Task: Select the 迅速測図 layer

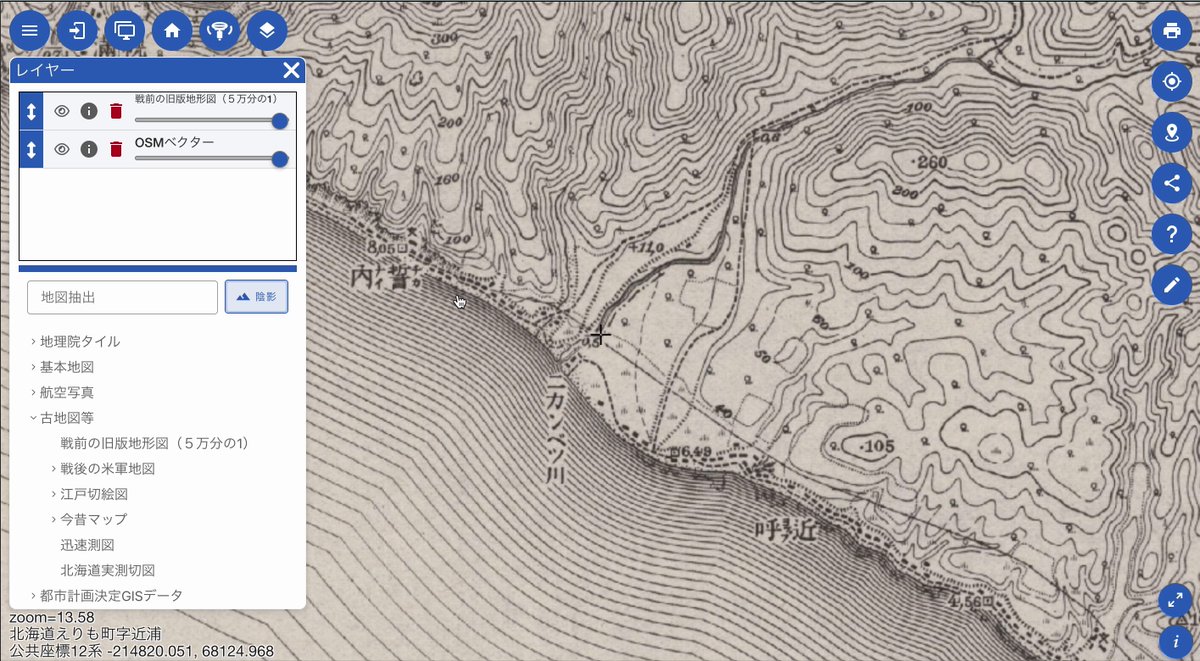Action: click(87, 545)
